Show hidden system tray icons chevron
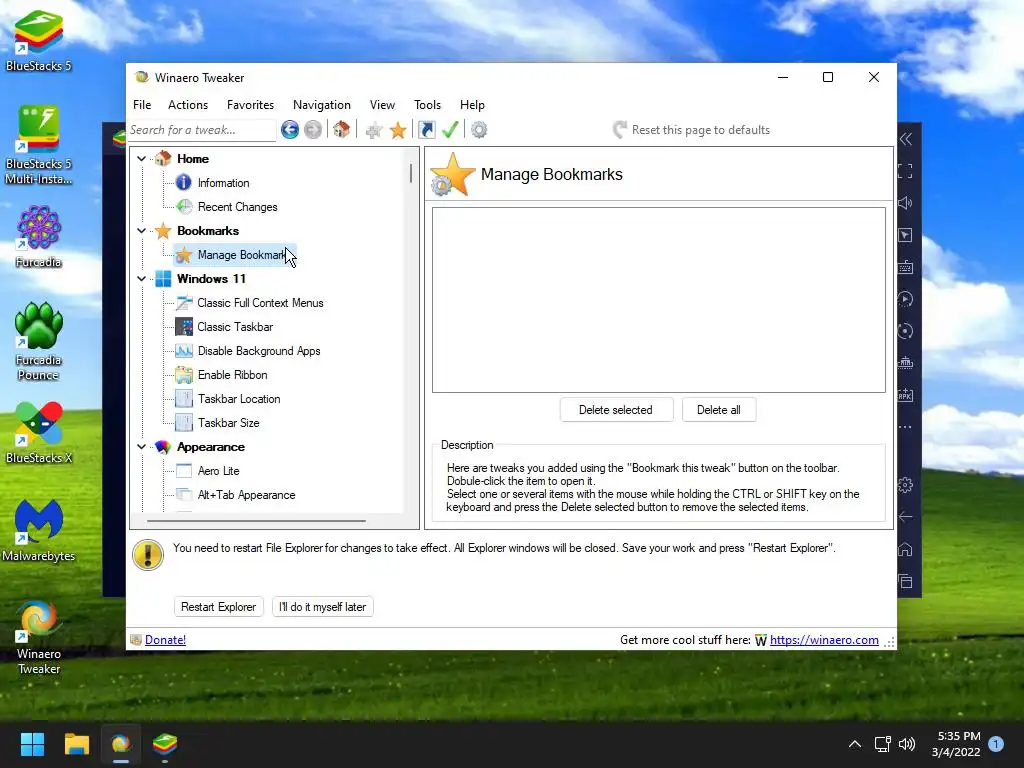This screenshot has height=768, width=1024. point(854,744)
